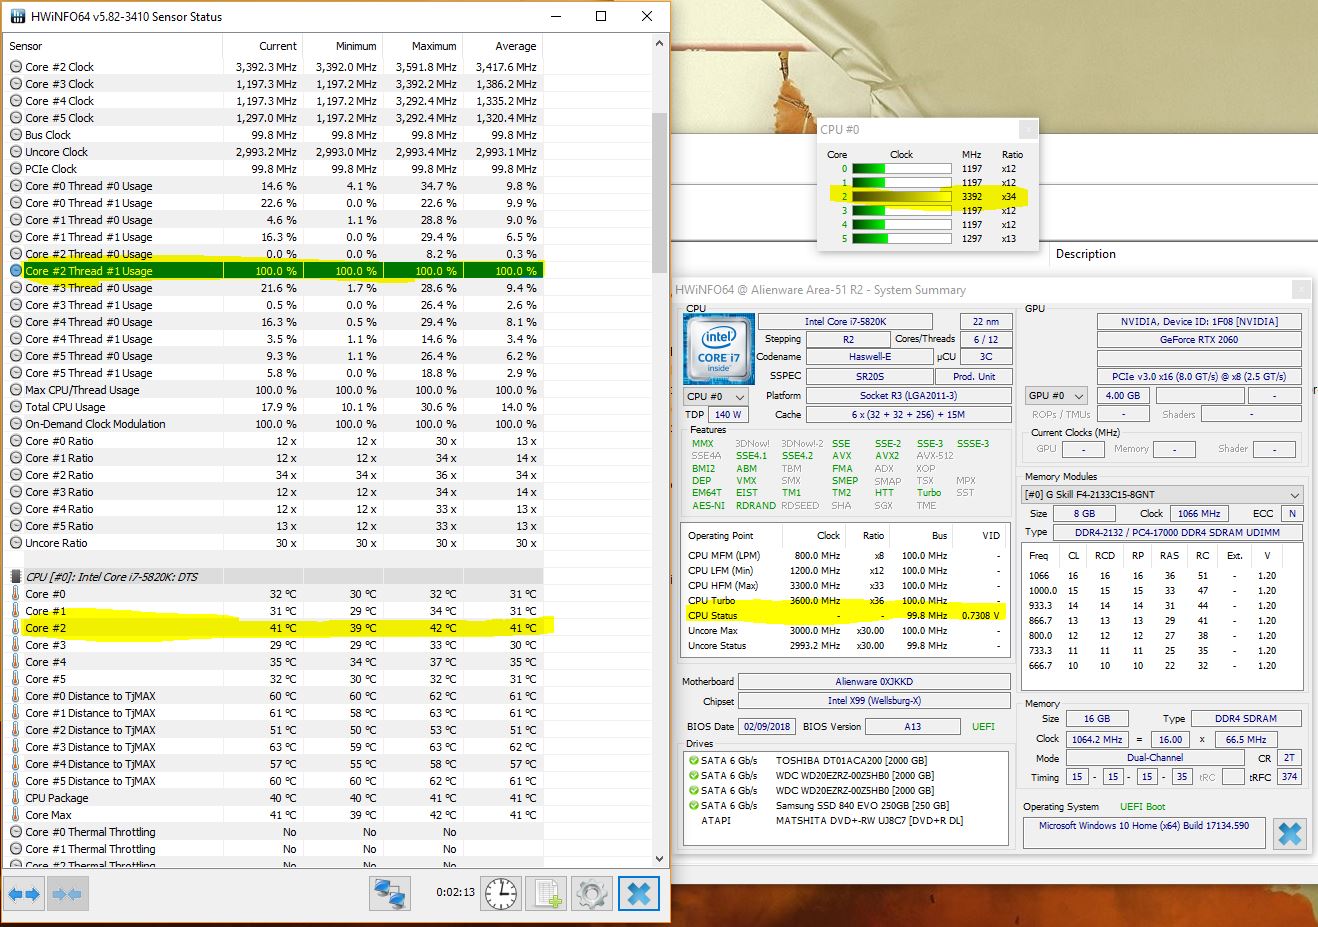Expand the G Skill memory module dropdown

pyautogui.click(x=1293, y=493)
